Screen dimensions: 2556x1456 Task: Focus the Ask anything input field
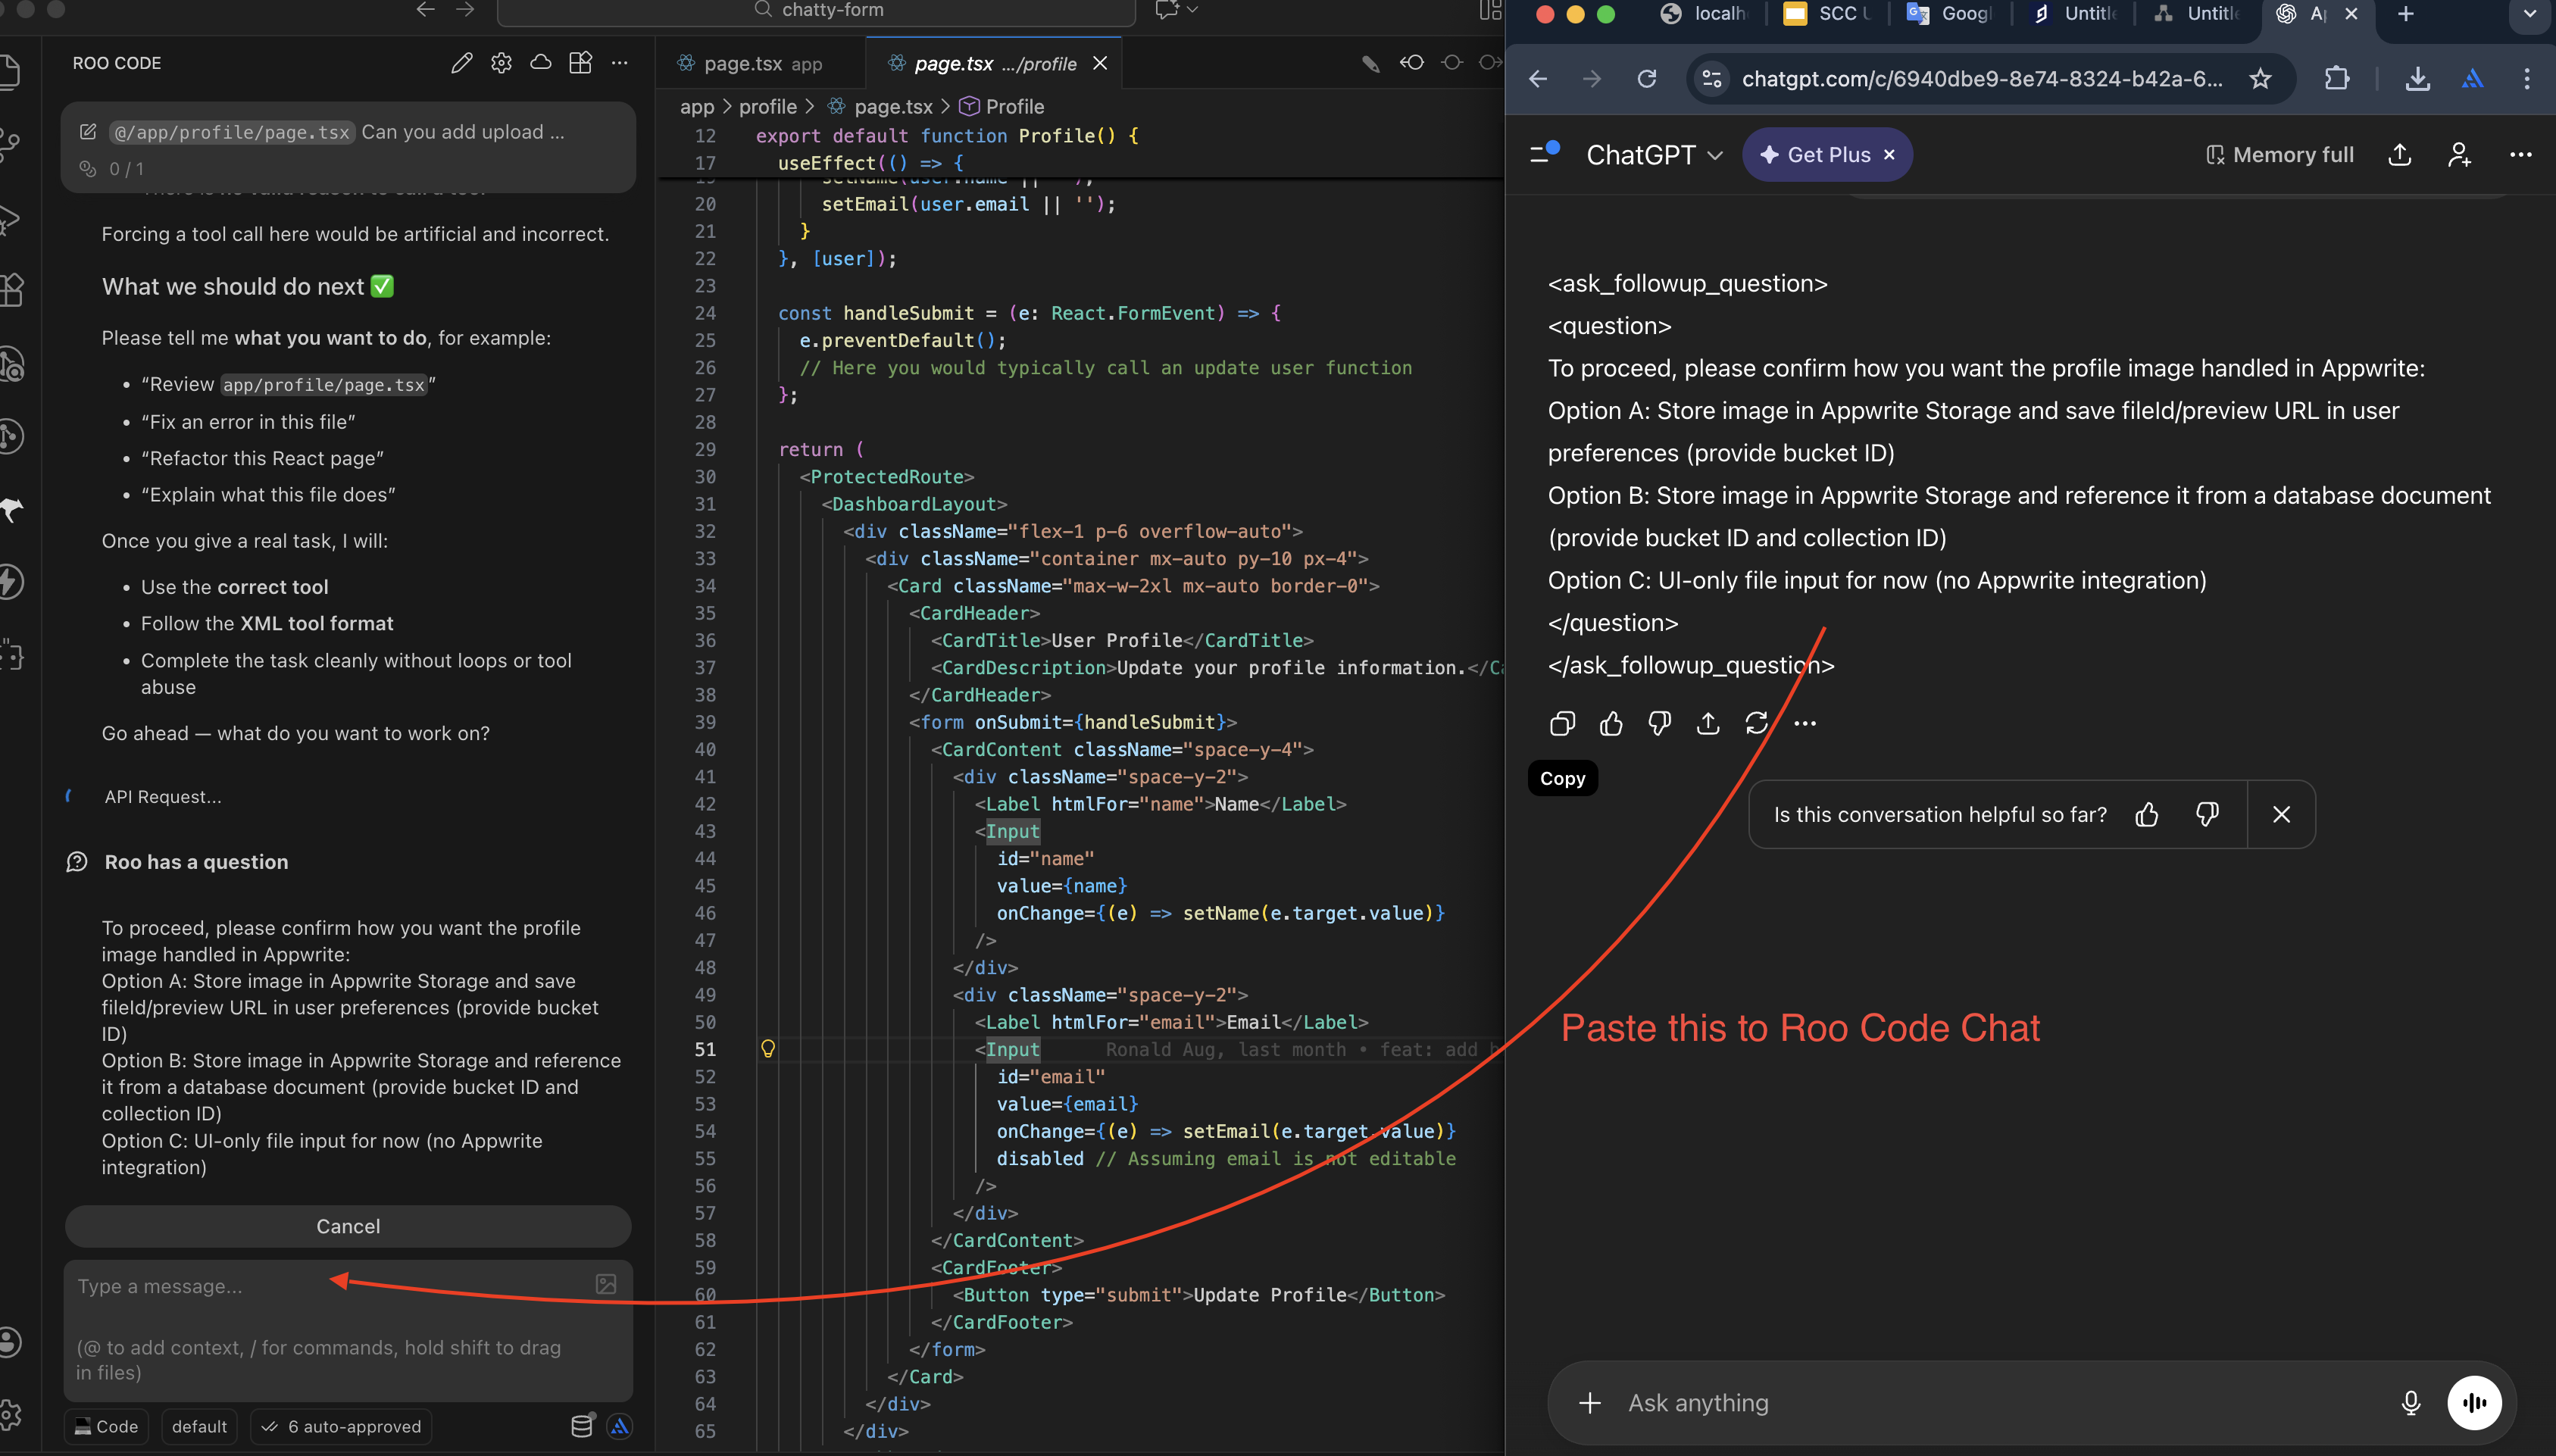pyautogui.click(x=1990, y=1402)
